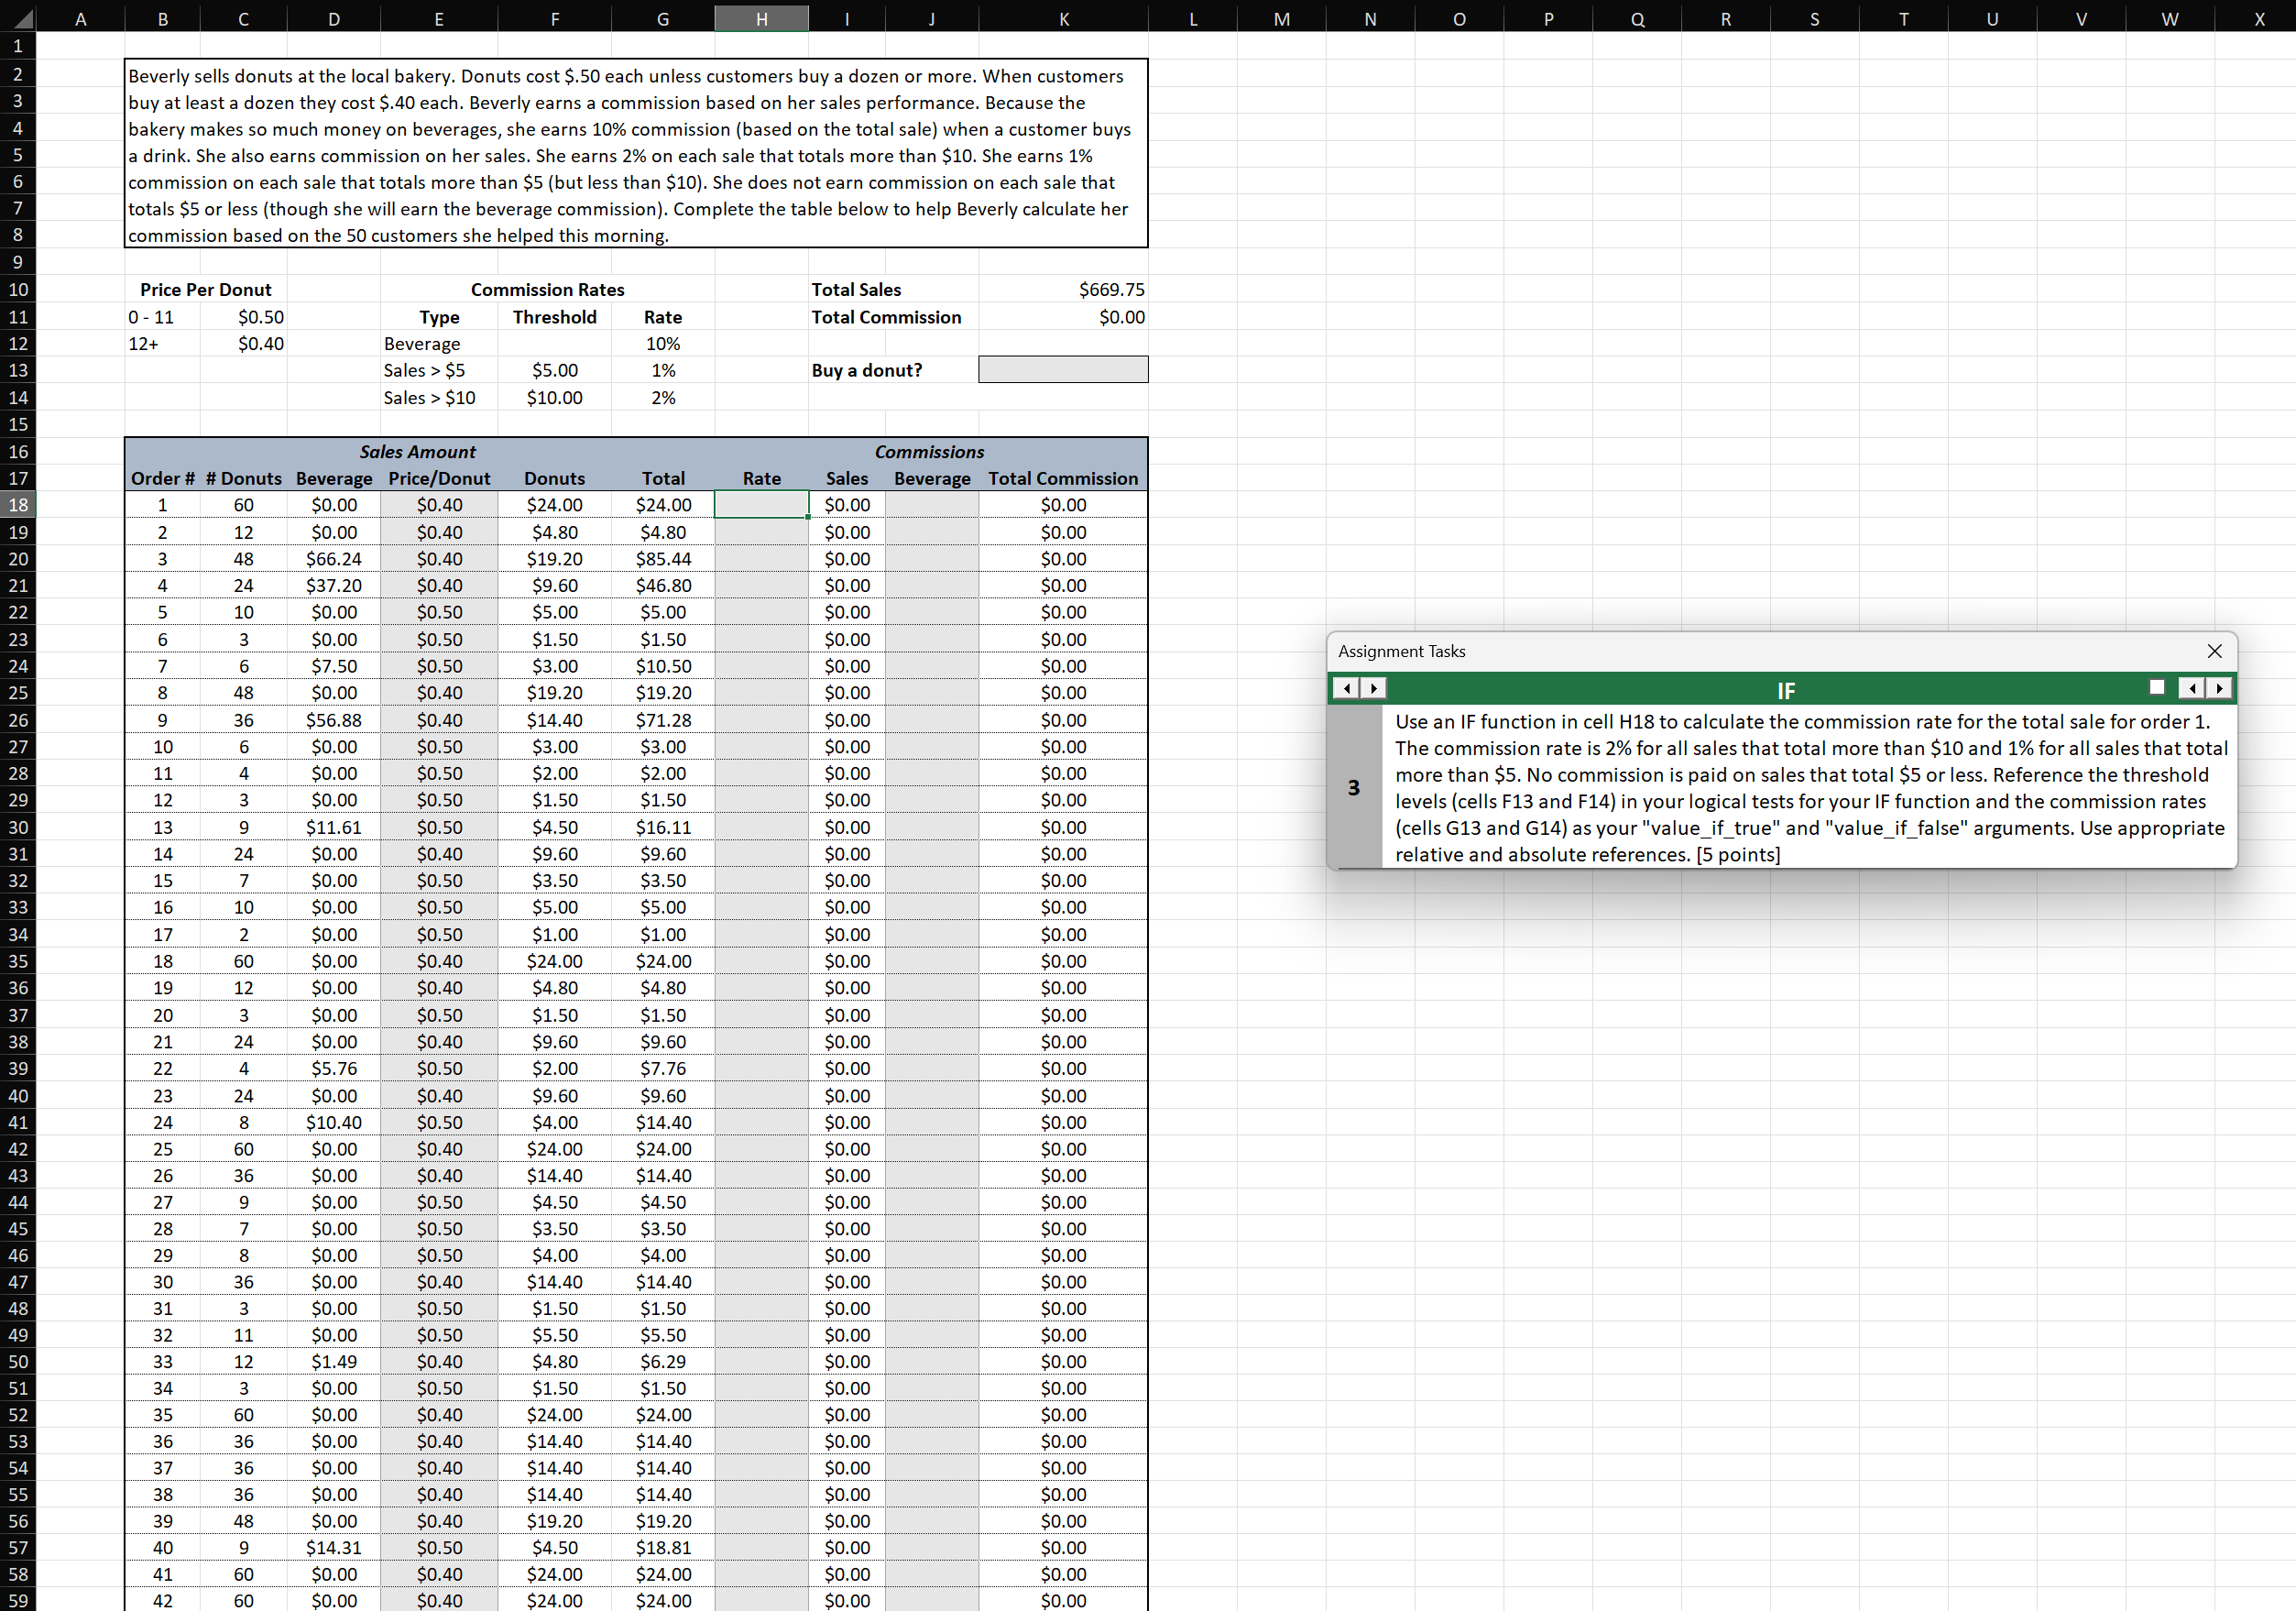Viewport: 2296px width, 1611px height.
Task: Select column header H
Action: [761, 17]
